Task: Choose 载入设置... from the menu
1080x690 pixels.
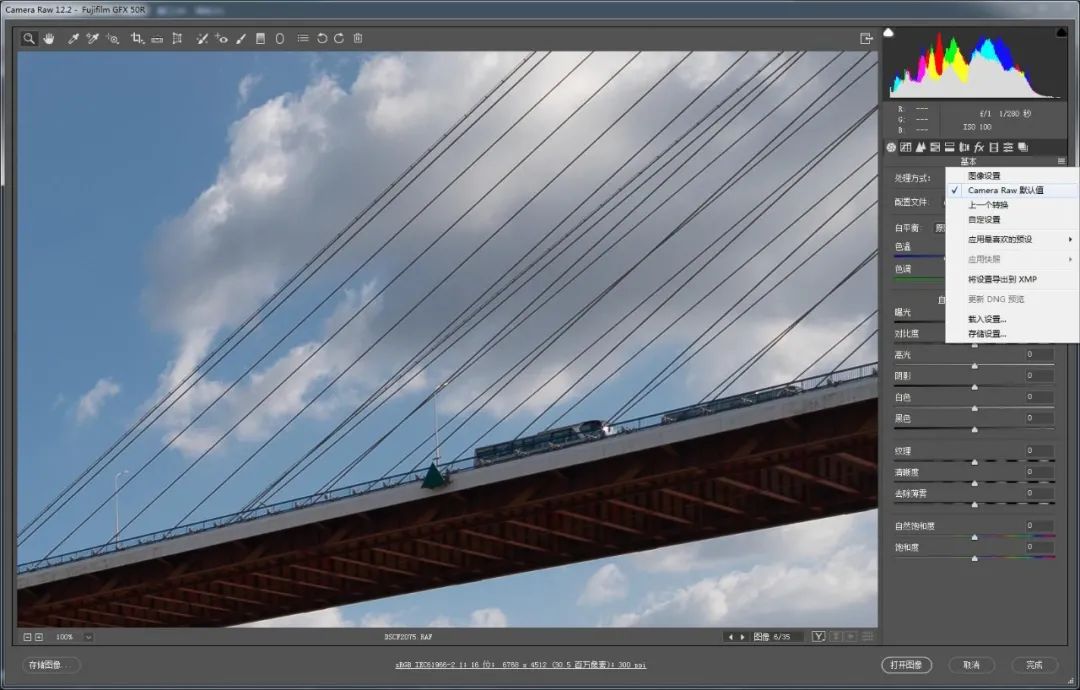Action: pos(986,319)
